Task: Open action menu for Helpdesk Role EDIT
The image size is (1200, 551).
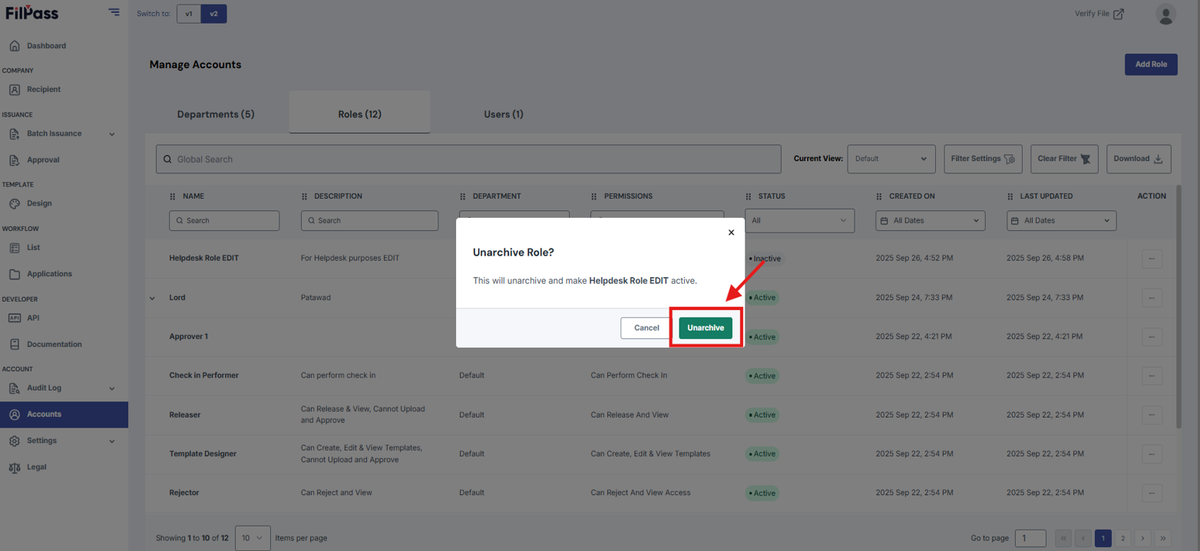Action: pos(1151,259)
